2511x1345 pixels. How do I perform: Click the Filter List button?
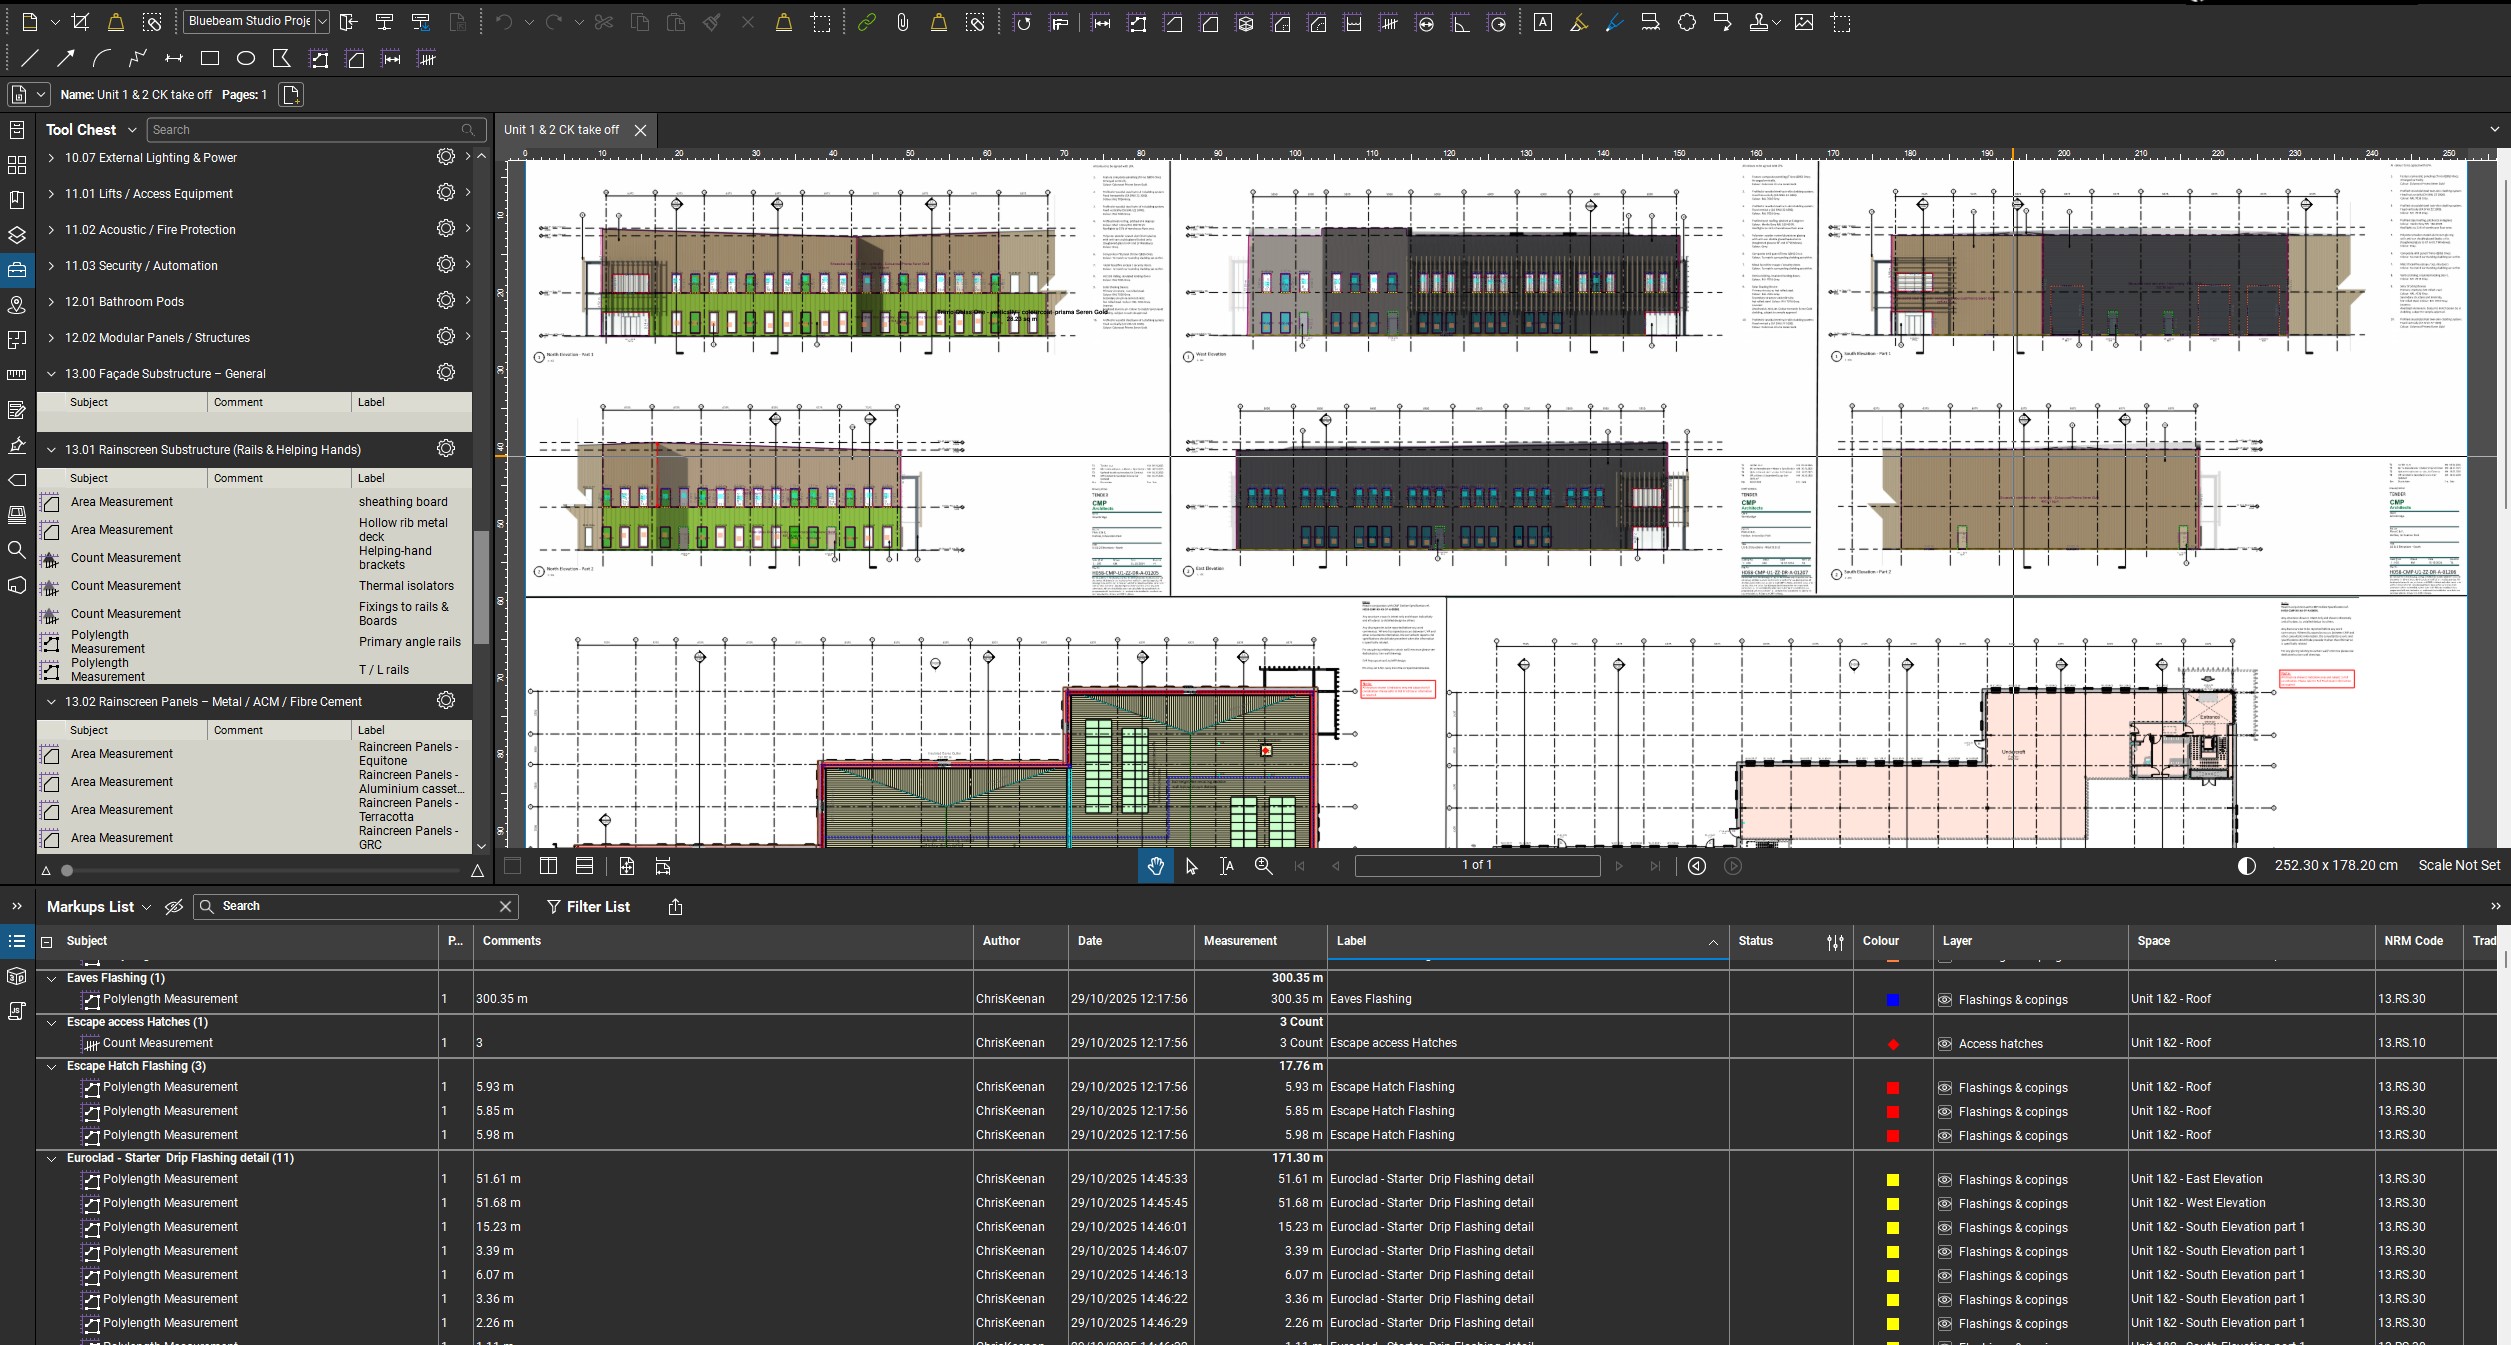[x=588, y=907]
